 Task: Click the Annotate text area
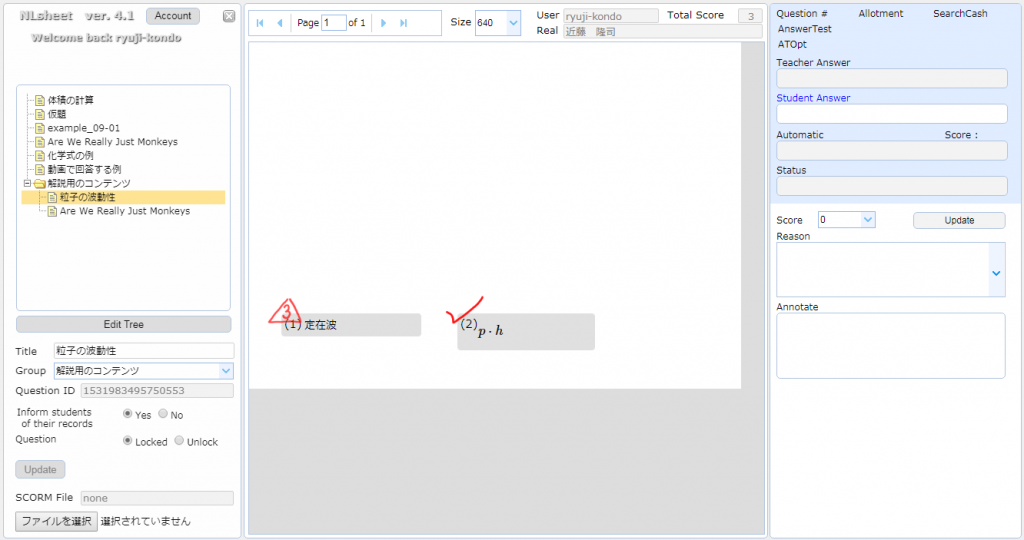(890, 346)
